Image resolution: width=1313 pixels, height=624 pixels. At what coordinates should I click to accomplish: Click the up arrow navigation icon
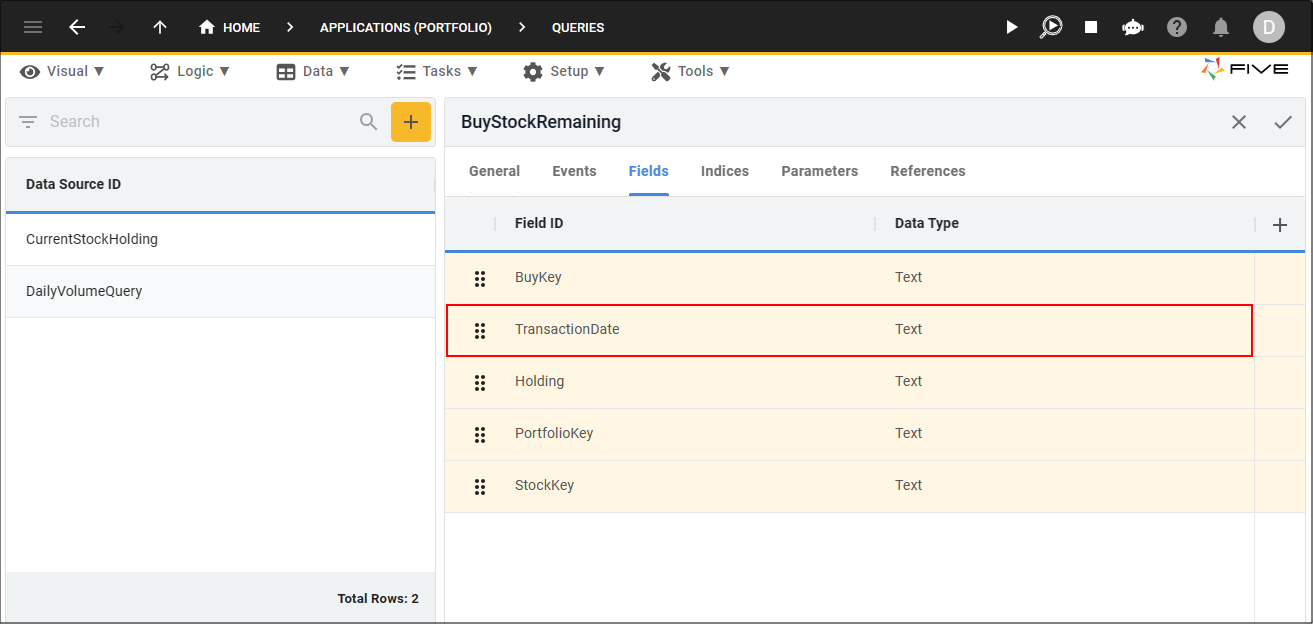[x=159, y=27]
